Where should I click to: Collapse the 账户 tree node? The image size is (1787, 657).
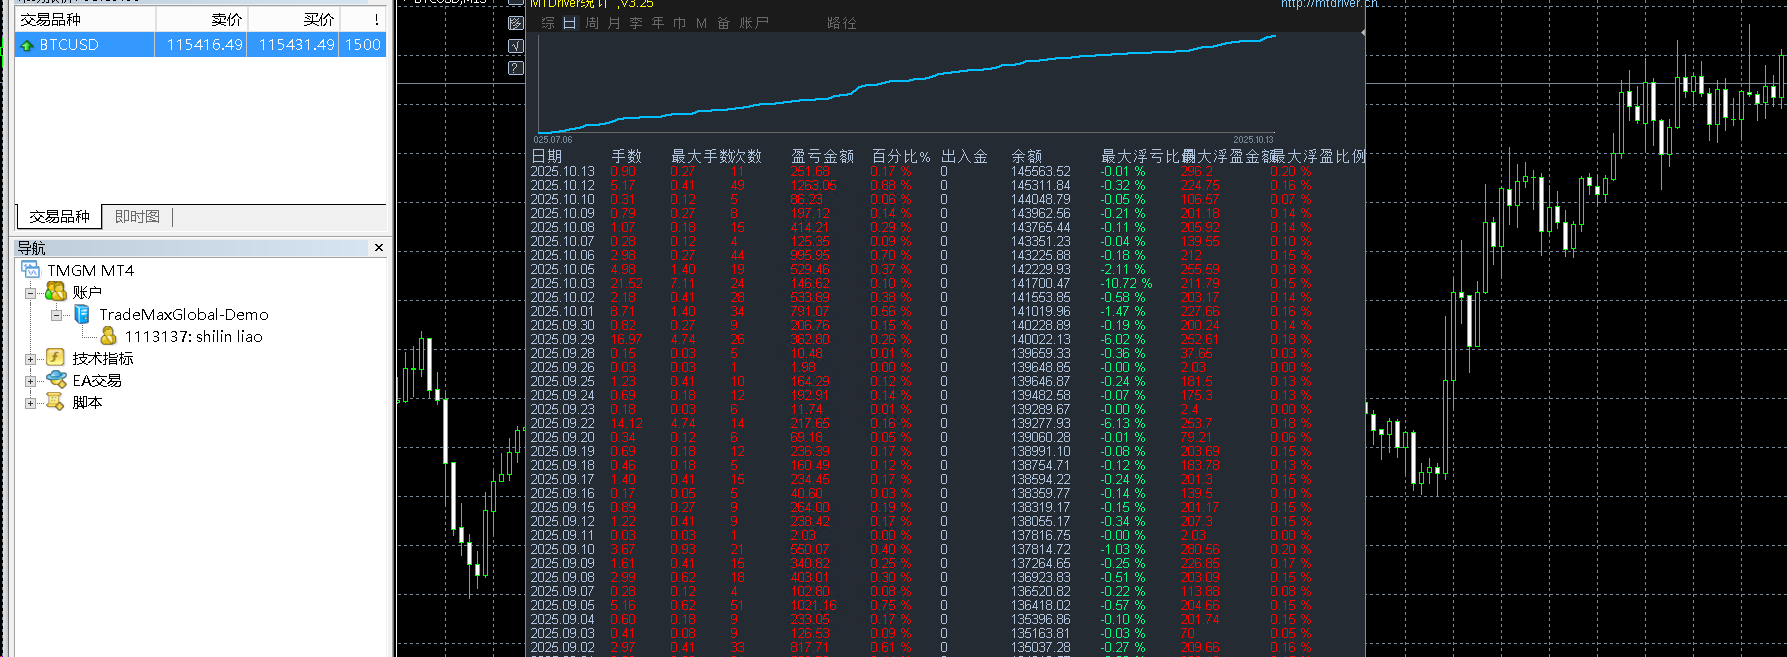[30, 293]
